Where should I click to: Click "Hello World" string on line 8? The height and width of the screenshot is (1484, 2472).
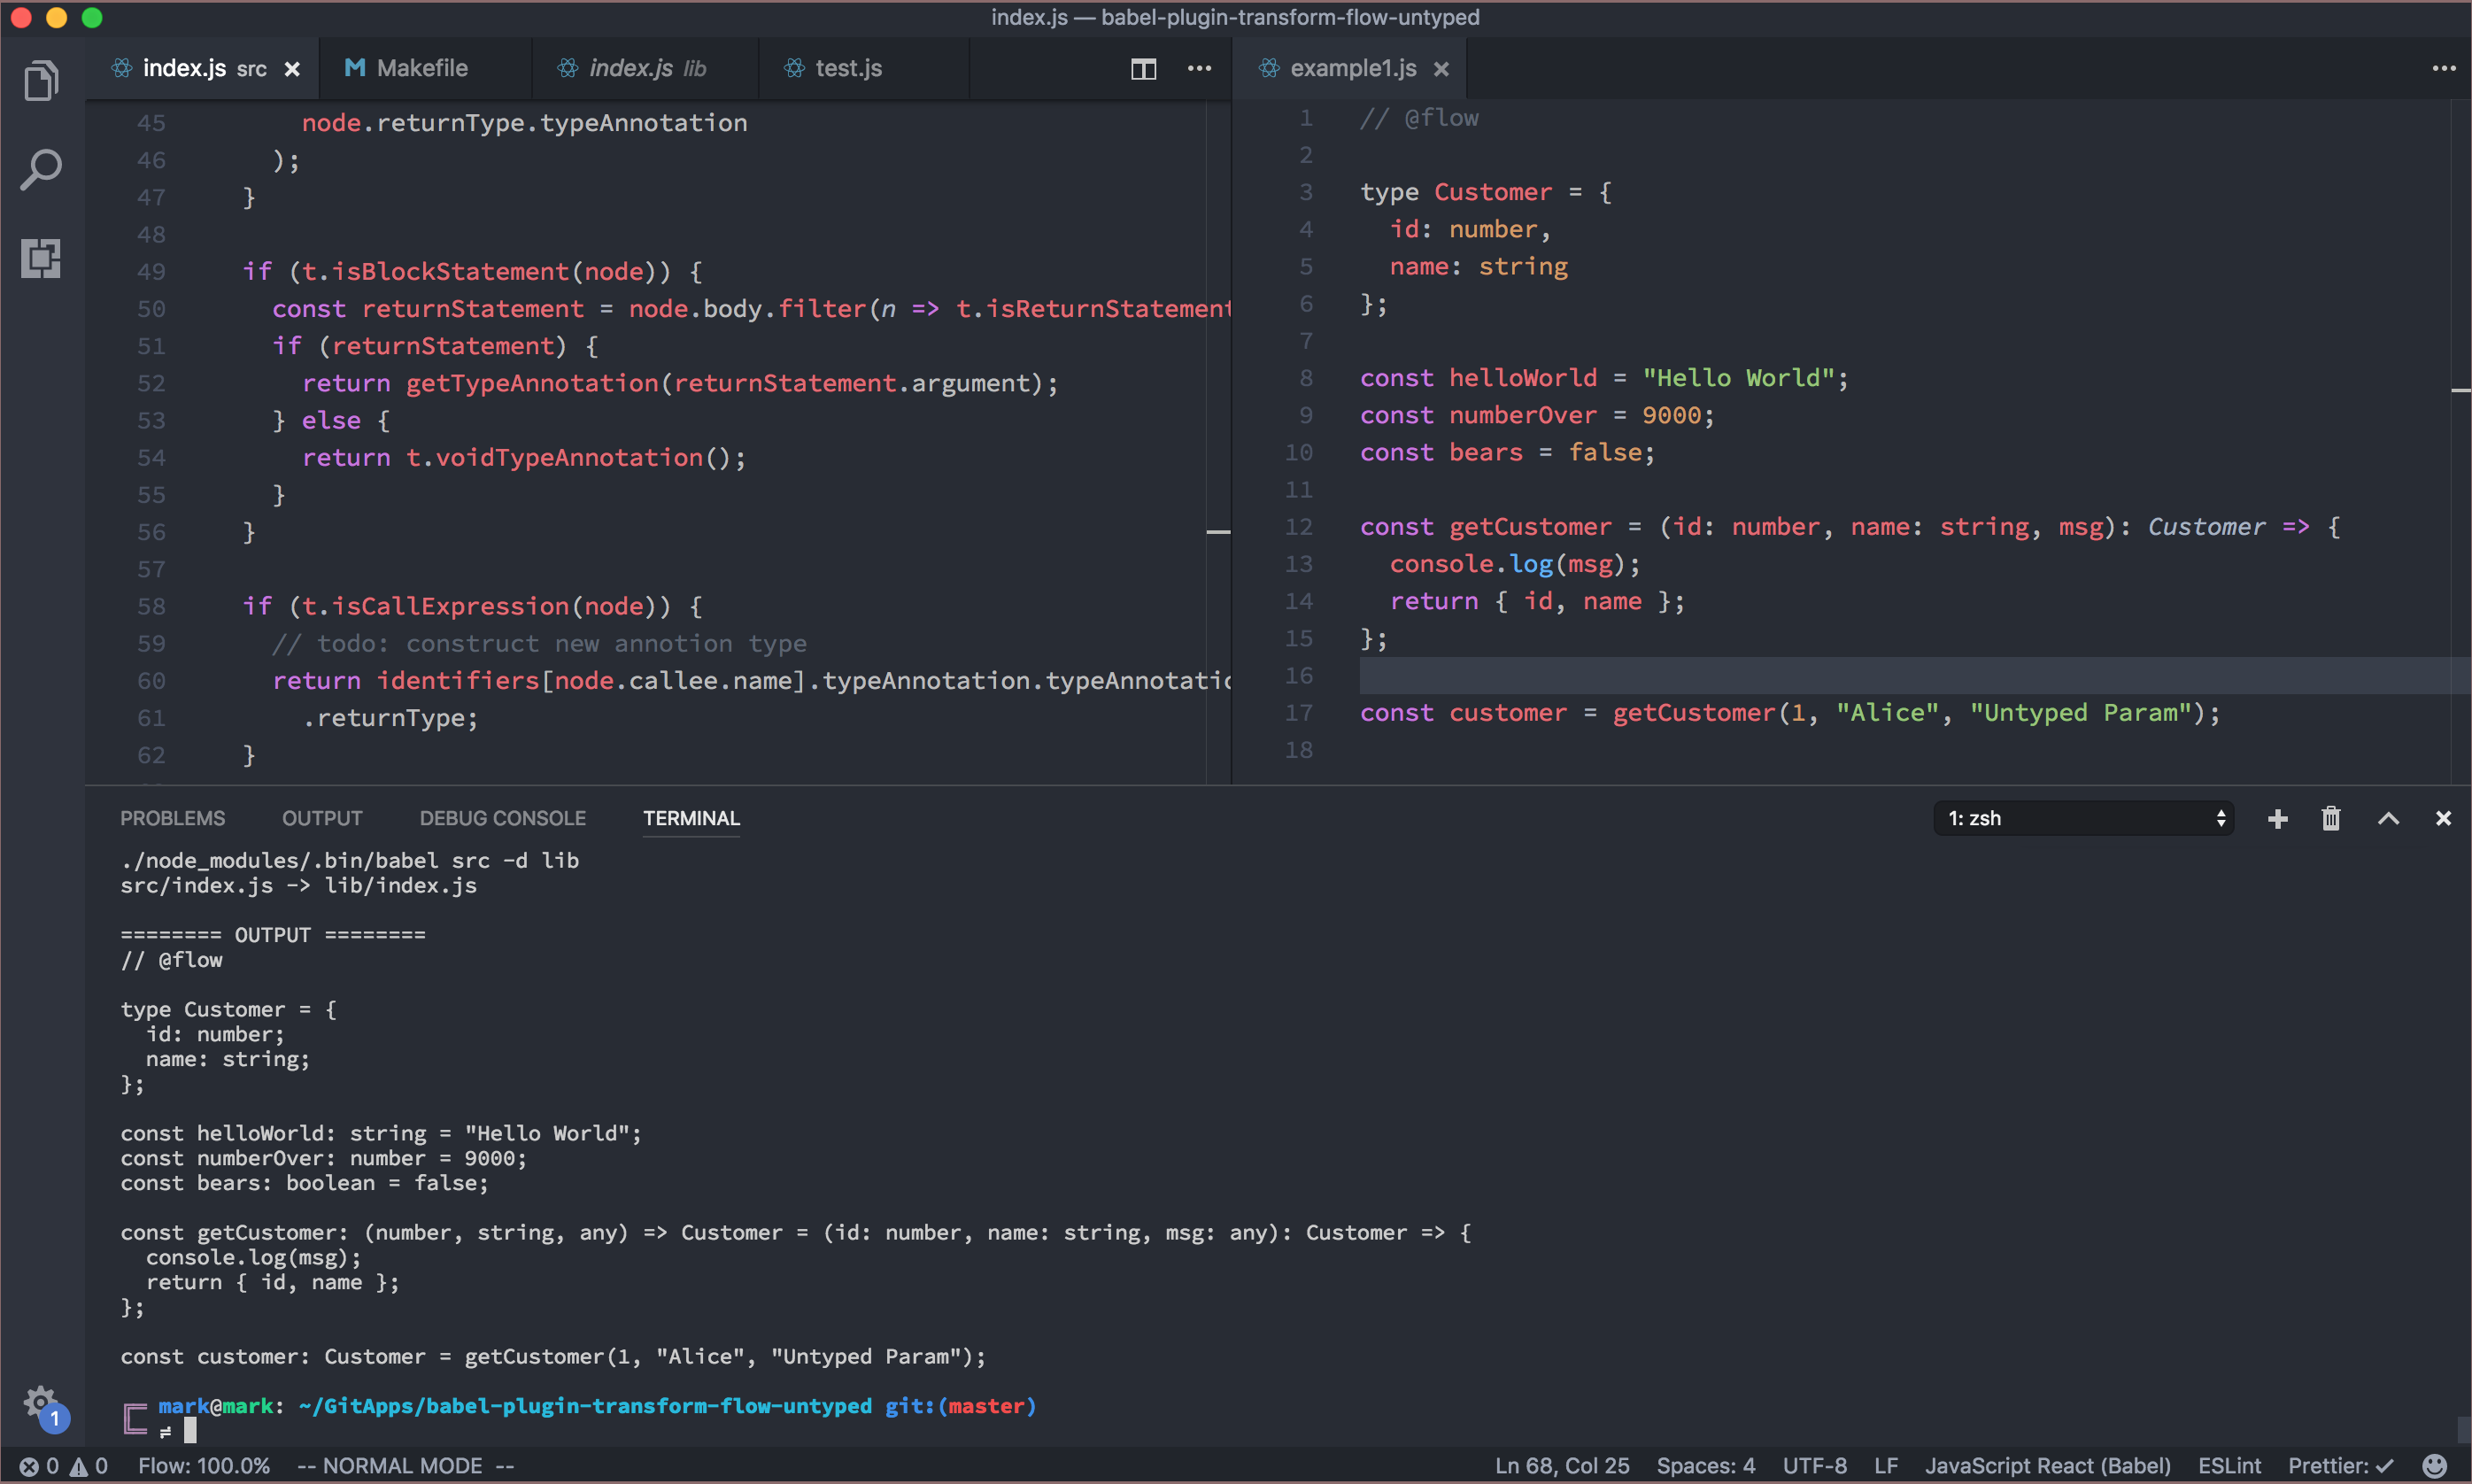pos(1739,378)
